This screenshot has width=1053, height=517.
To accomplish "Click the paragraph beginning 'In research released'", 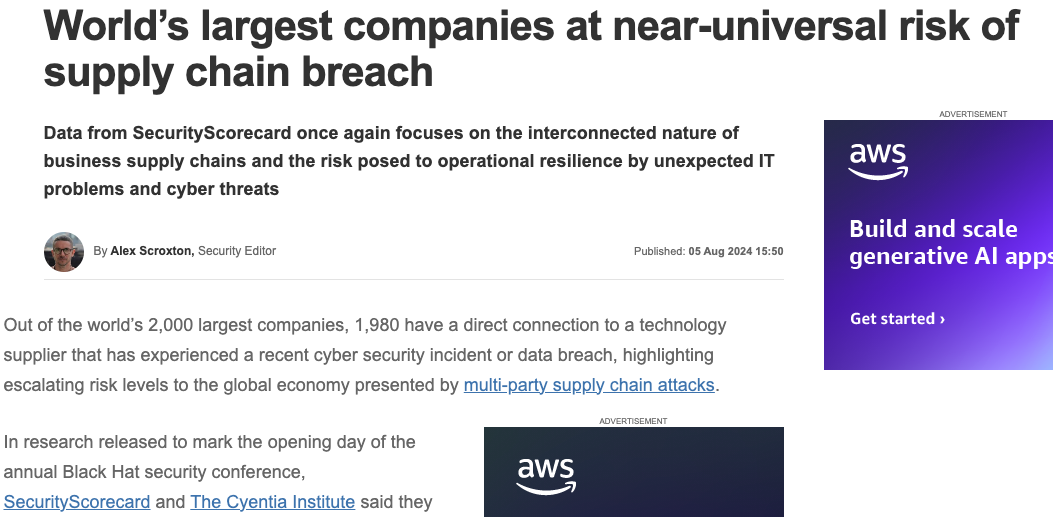I will coord(219,472).
